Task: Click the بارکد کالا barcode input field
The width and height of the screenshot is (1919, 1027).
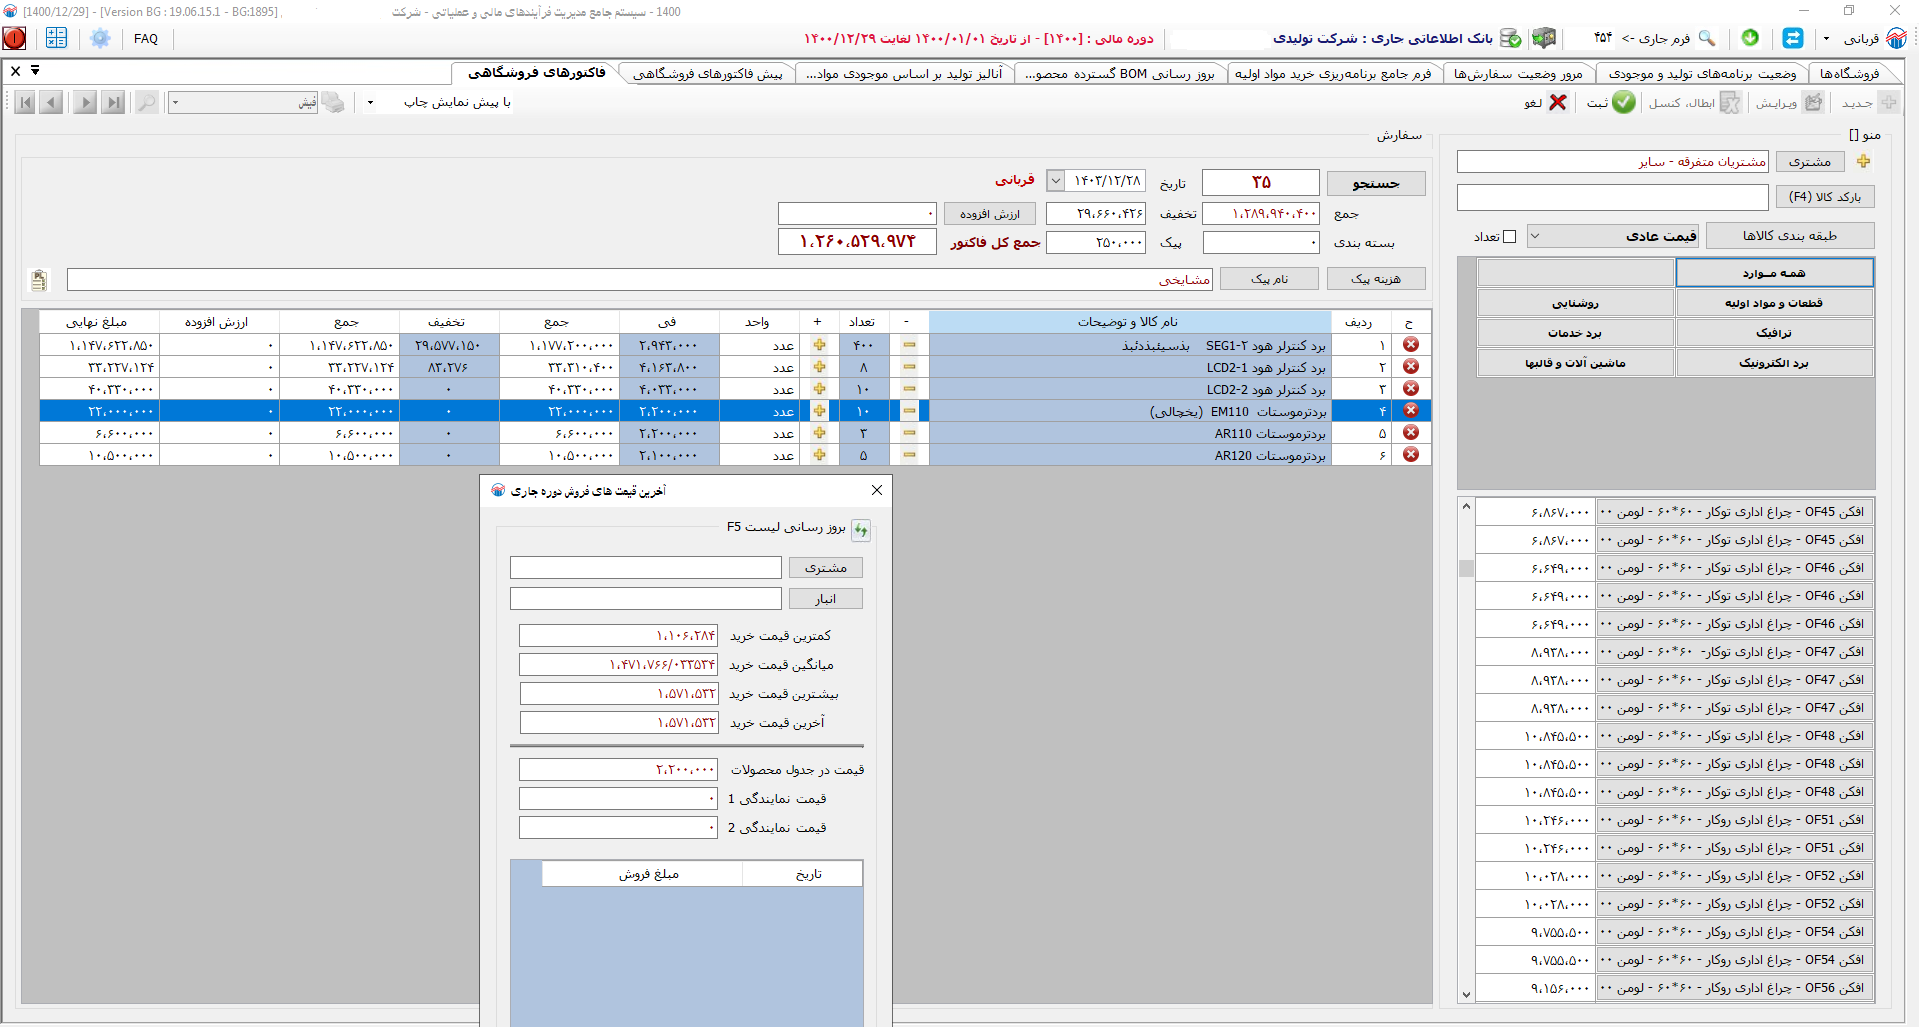Action: tap(1613, 197)
